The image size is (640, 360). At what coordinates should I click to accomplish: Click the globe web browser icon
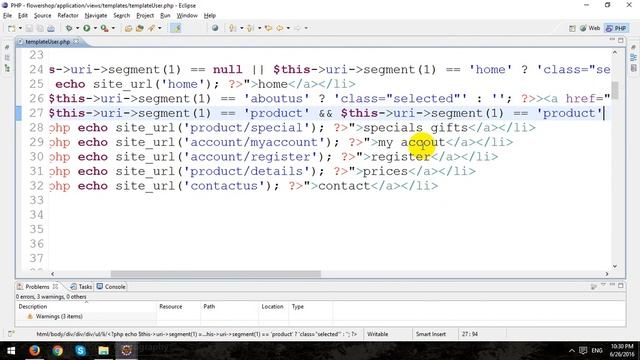click(215, 28)
